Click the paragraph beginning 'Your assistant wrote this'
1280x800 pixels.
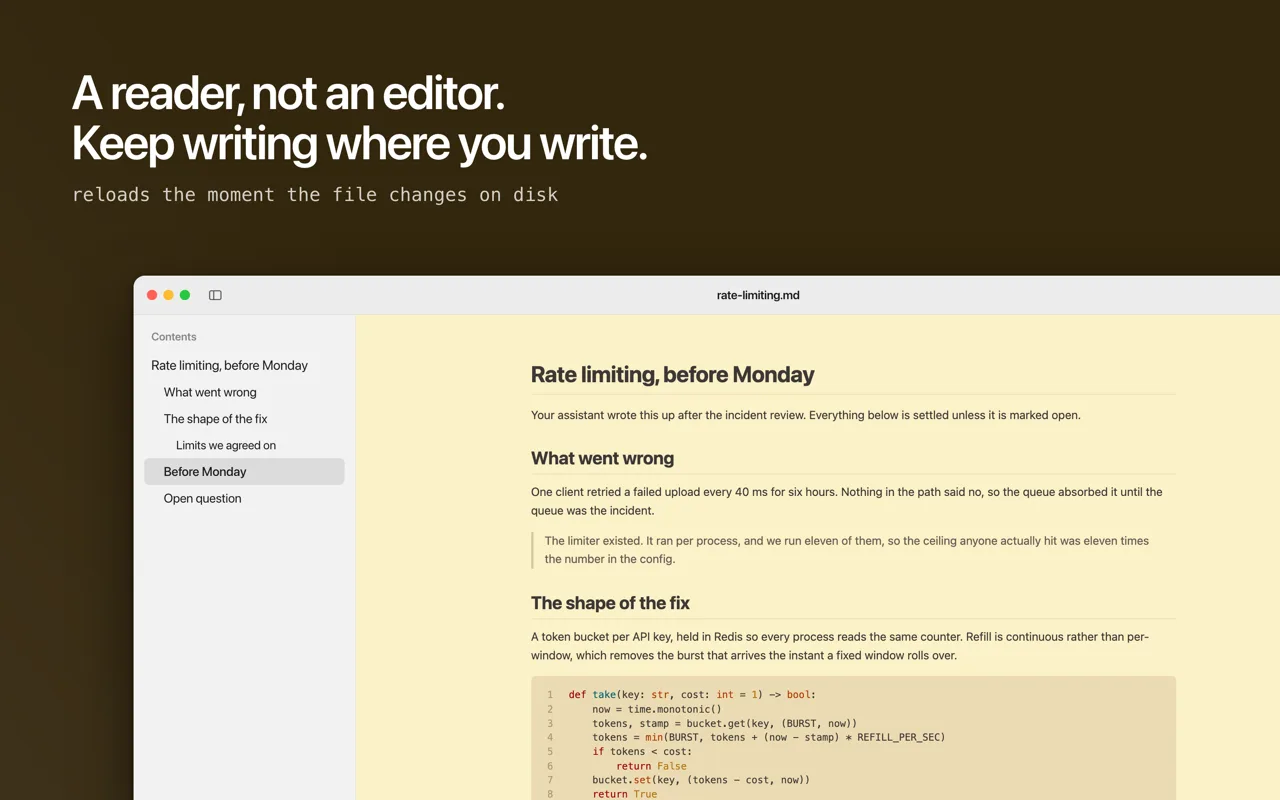(x=805, y=415)
